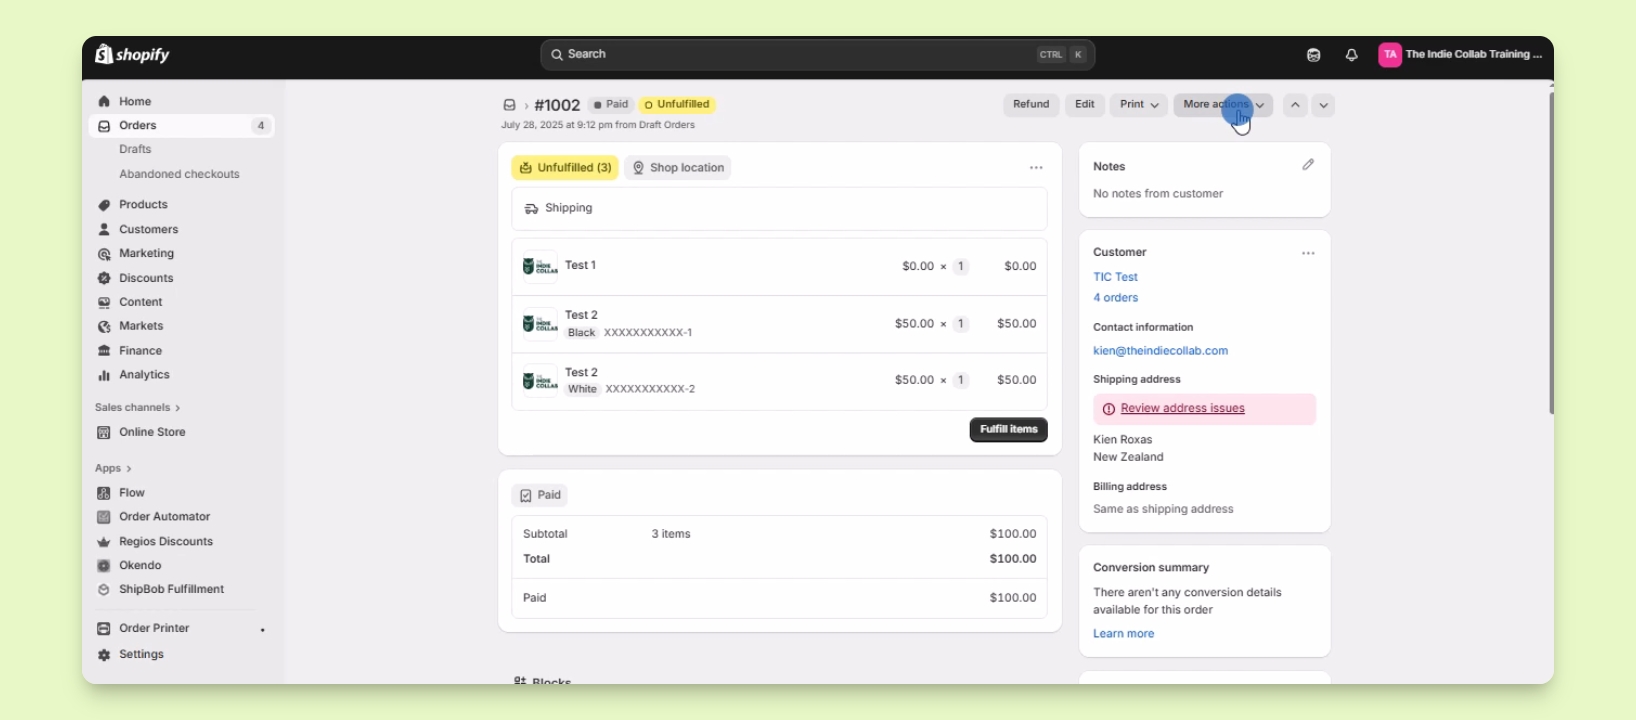Viewport: 1636px width, 720px height.
Task: Click Review address issues link
Action: coord(1183,409)
